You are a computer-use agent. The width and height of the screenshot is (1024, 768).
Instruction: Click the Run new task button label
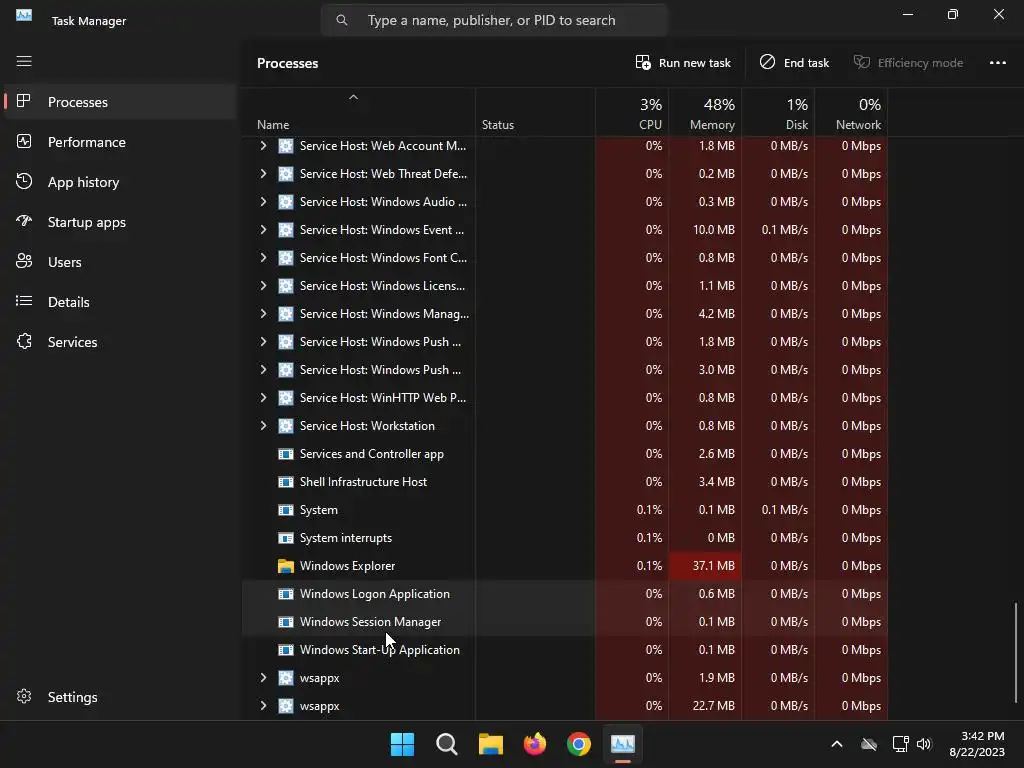pyautogui.click(x=694, y=63)
